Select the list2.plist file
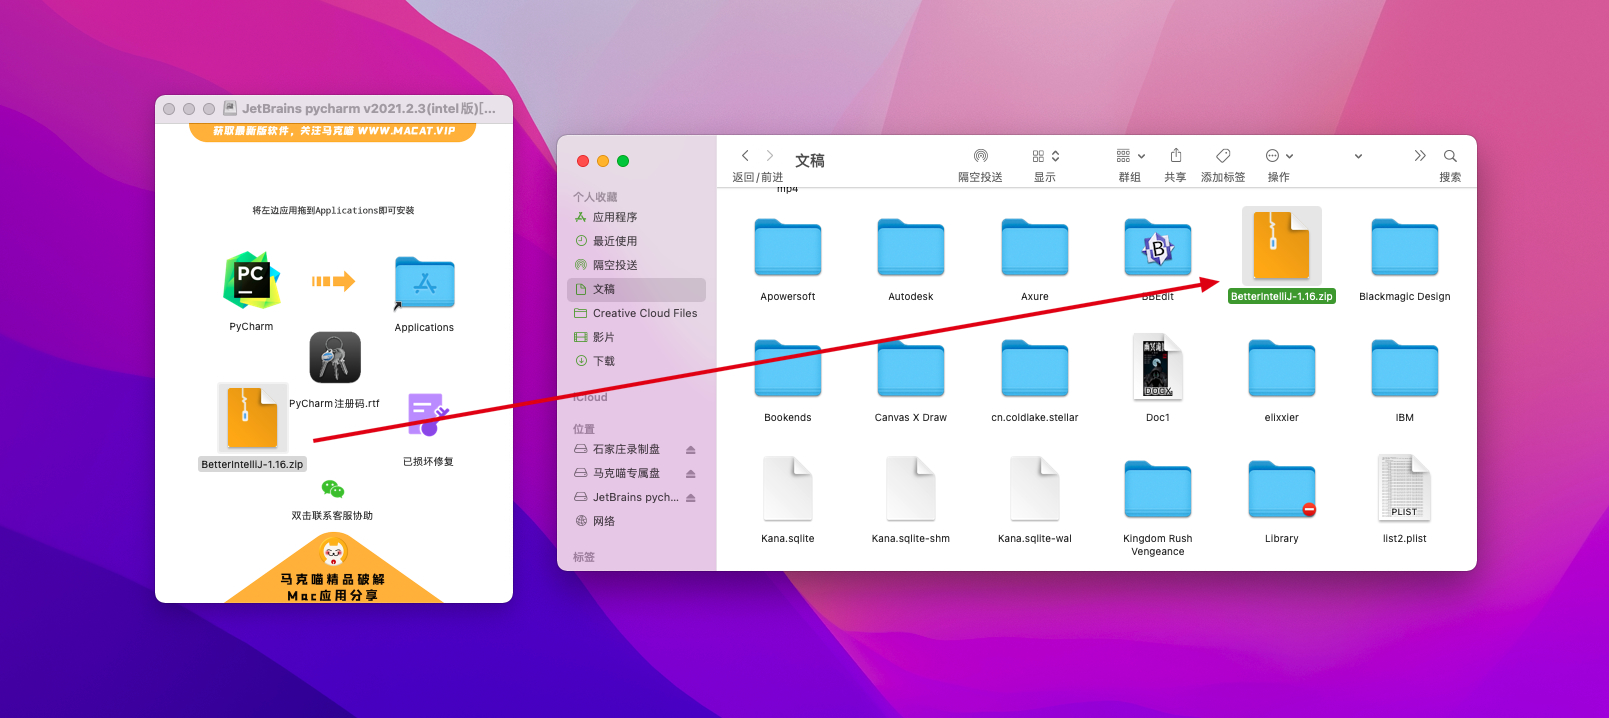This screenshot has width=1609, height=718. [1405, 488]
